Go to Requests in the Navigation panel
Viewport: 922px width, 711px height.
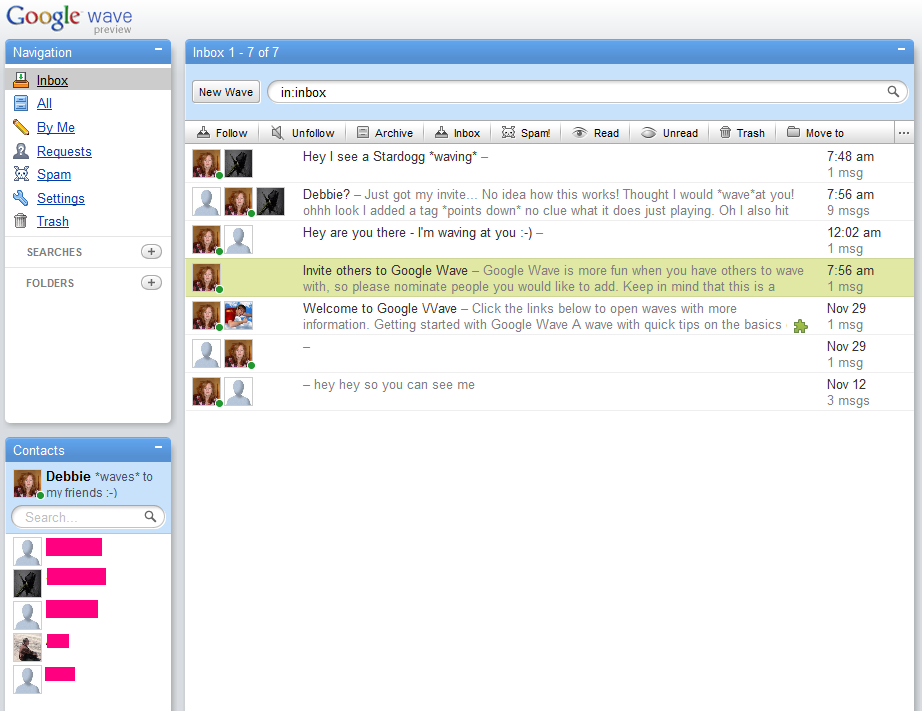[64, 151]
